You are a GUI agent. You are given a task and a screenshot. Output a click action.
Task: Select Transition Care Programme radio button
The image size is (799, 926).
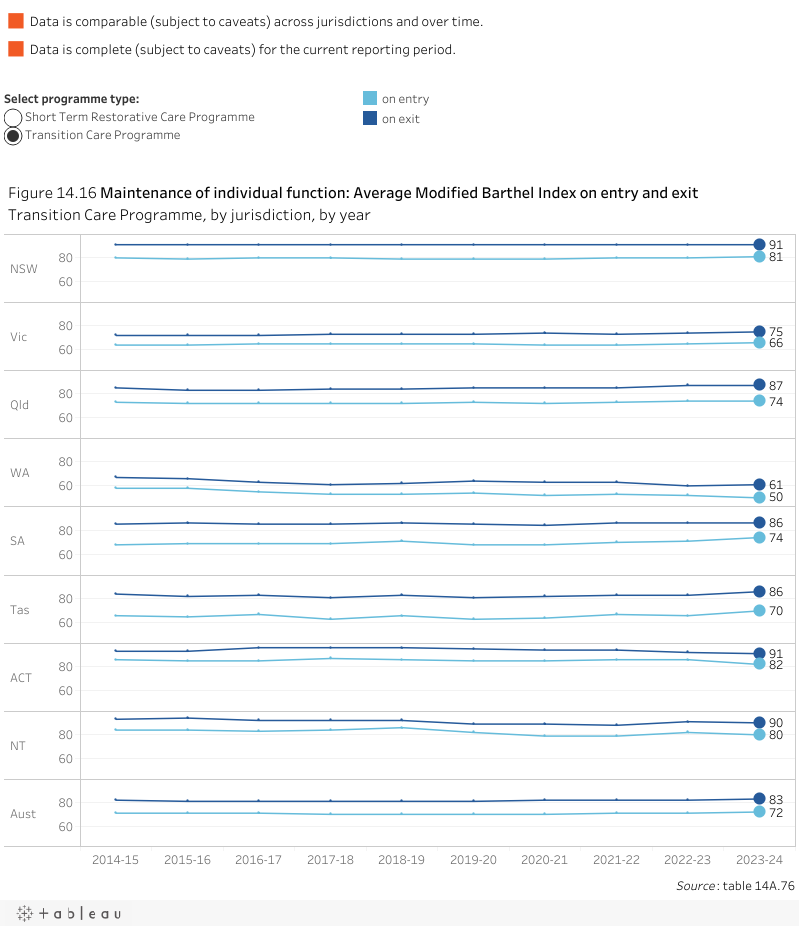(x=14, y=136)
